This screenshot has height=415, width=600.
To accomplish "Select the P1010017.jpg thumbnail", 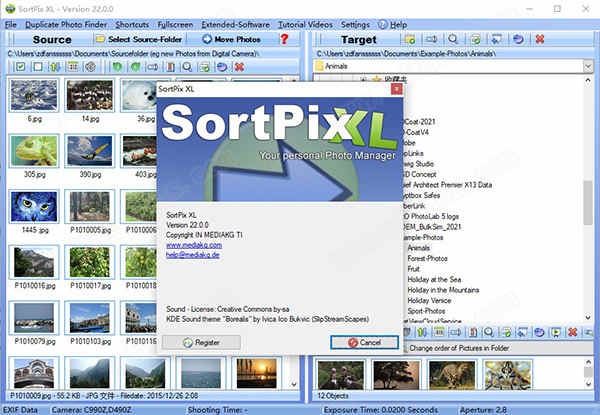I will pyautogui.click(x=90, y=262).
